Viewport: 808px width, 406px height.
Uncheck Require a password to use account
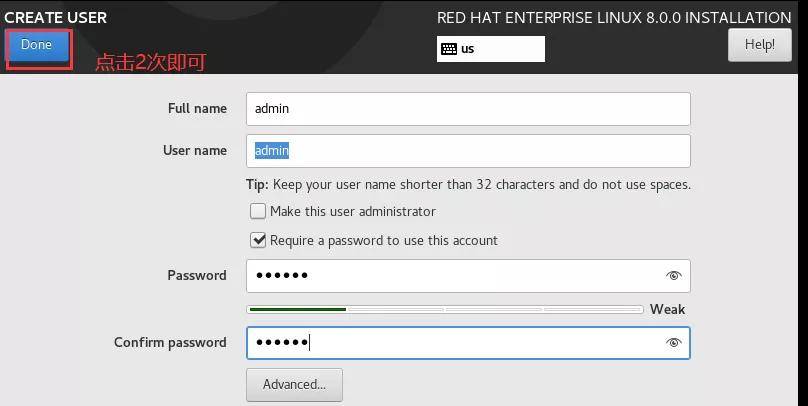(258, 240)
